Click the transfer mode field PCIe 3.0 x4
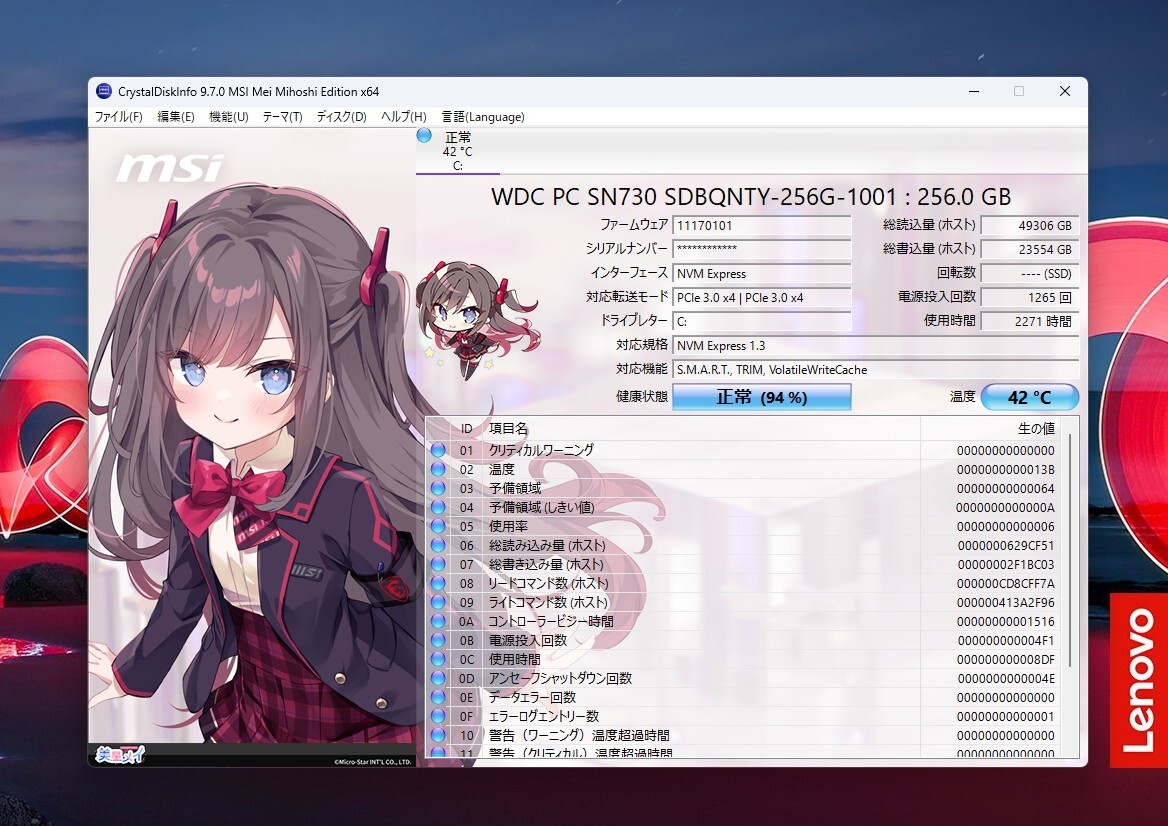Screen dimensions: 1168x826 coord(762,297)
